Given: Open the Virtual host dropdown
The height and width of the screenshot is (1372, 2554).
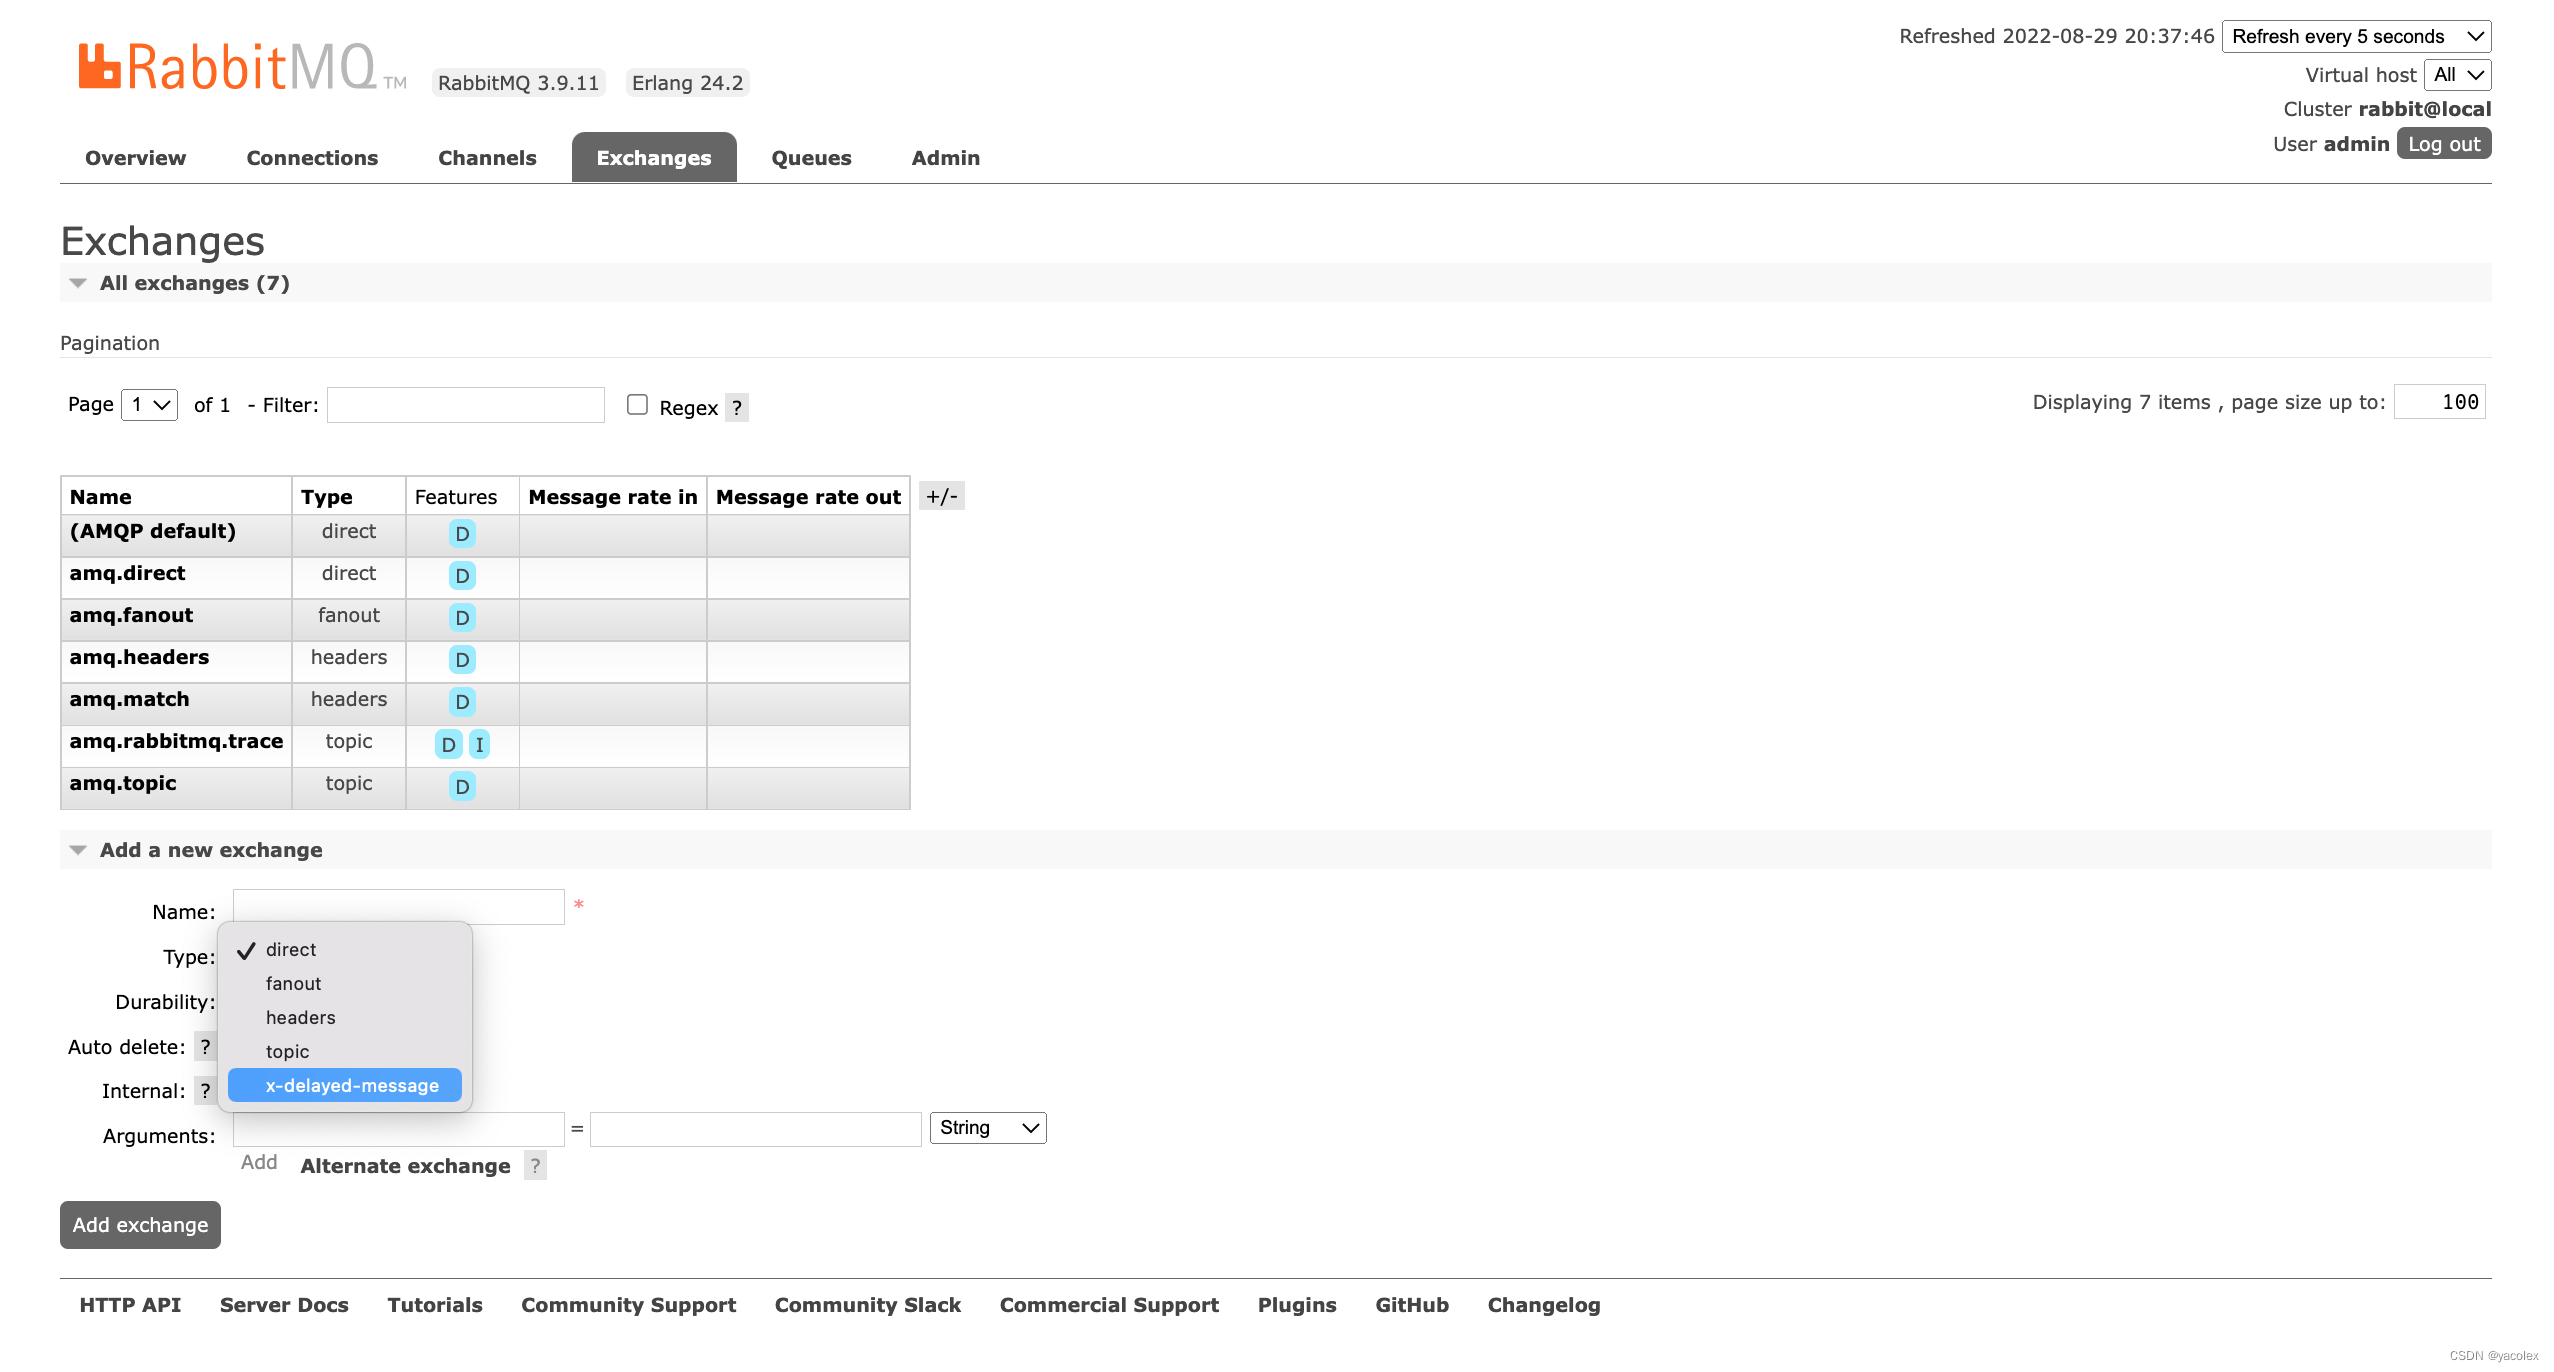Looking at the screenshot, I should (2457, 74).
